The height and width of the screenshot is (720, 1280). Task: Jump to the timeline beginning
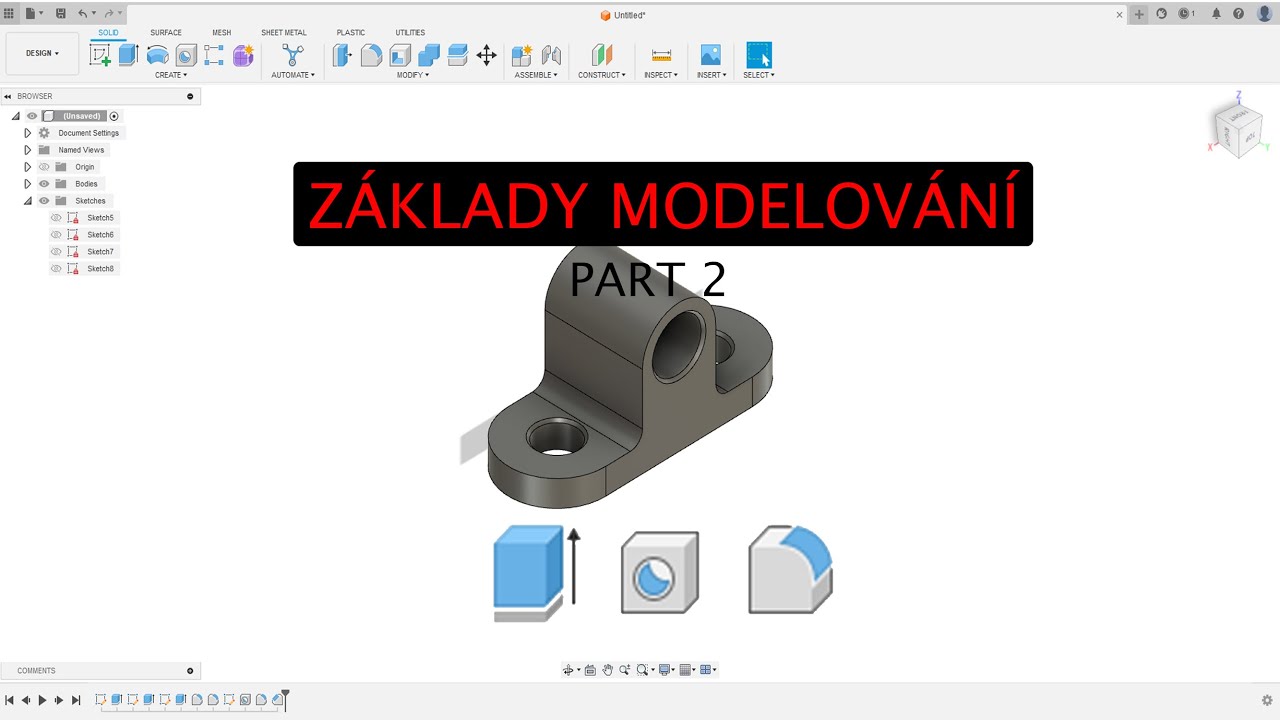pos(9,700)
